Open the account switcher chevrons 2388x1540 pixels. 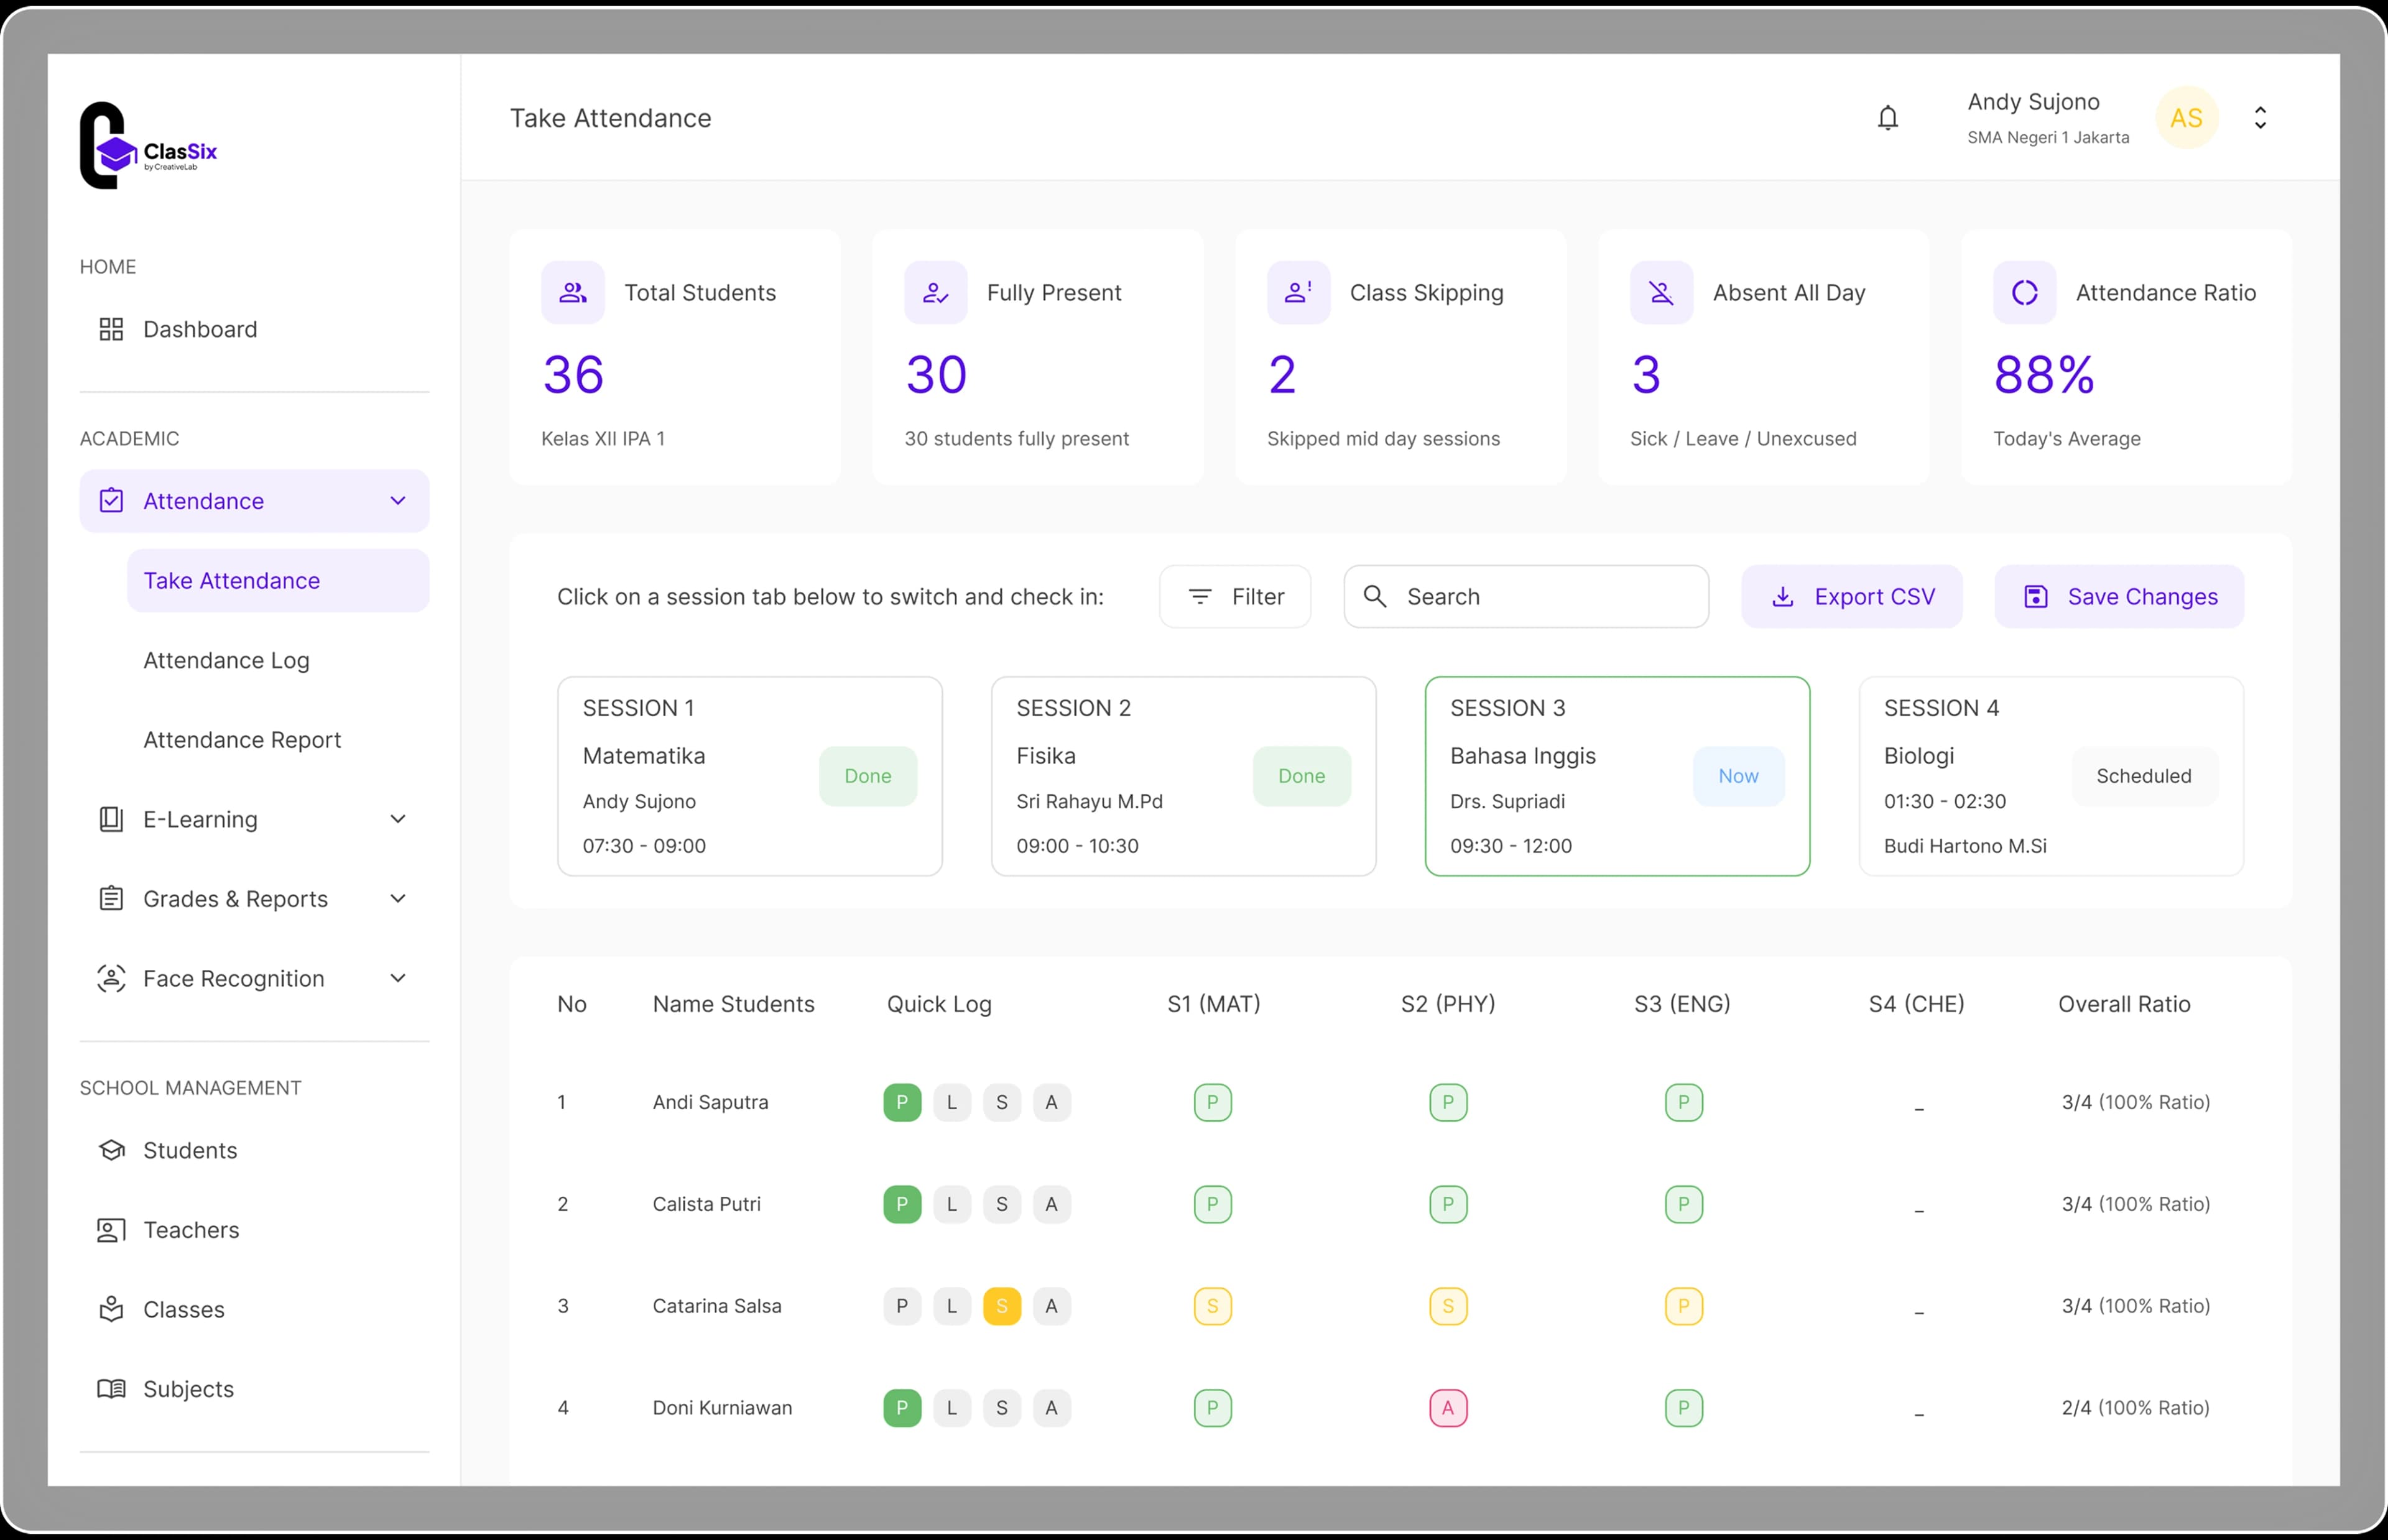[x=2260, y=118]
